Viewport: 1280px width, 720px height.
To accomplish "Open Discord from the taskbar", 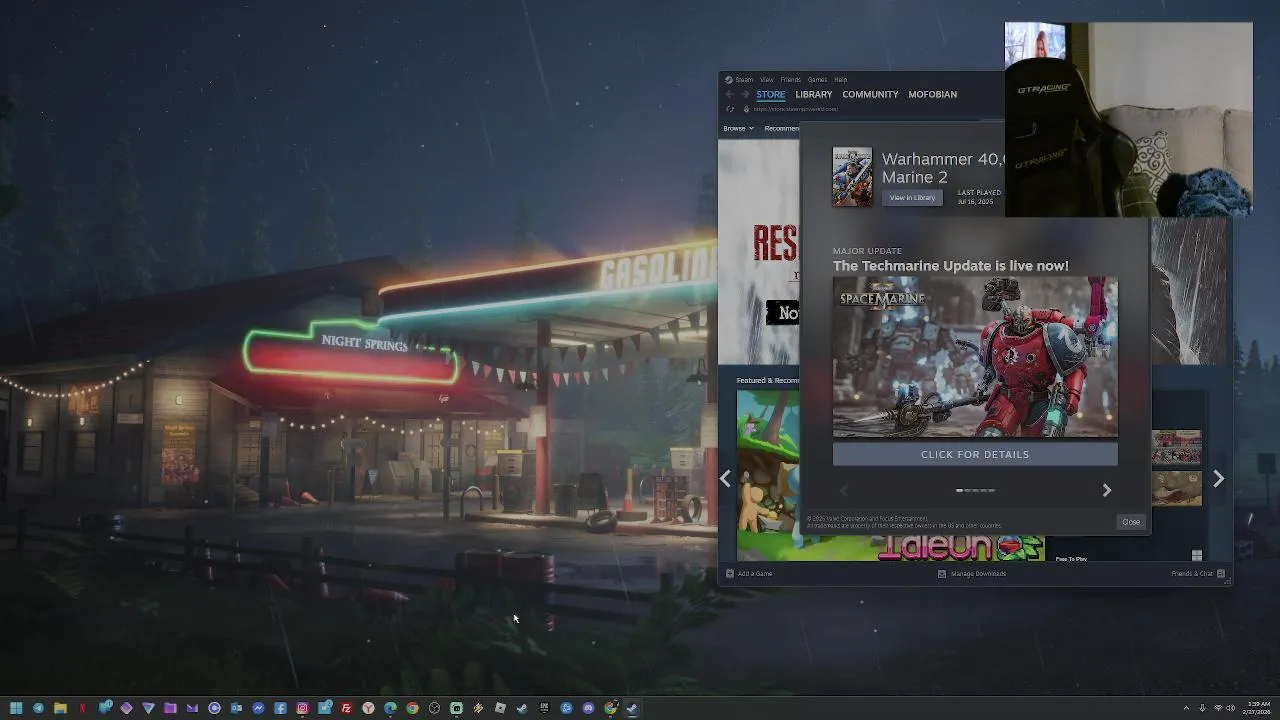I will pyautogui.click(x=588, y=708).
